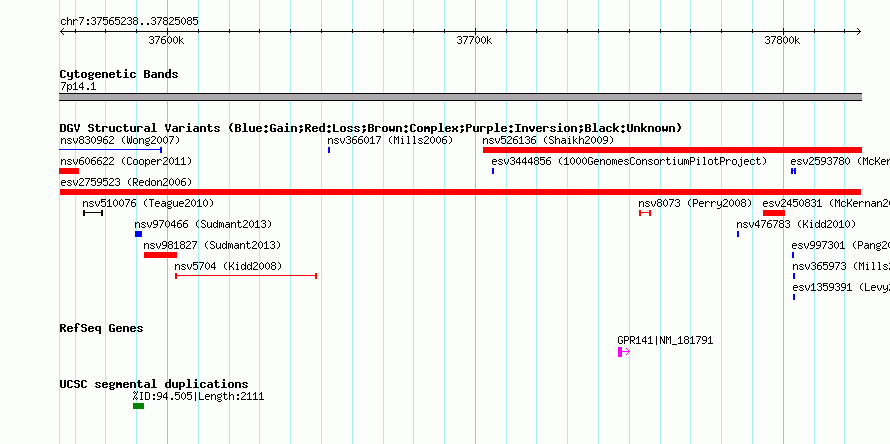890x444 pixels.
Task: Click the blue esv2593780 marker
Action: [x=794, y=171]
